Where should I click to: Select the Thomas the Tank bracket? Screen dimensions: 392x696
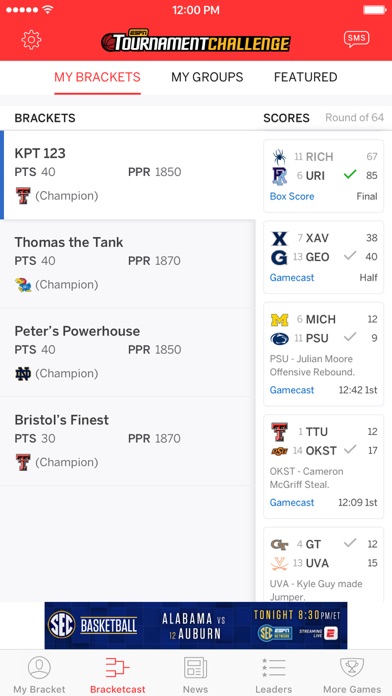click(x=128, y=264)
